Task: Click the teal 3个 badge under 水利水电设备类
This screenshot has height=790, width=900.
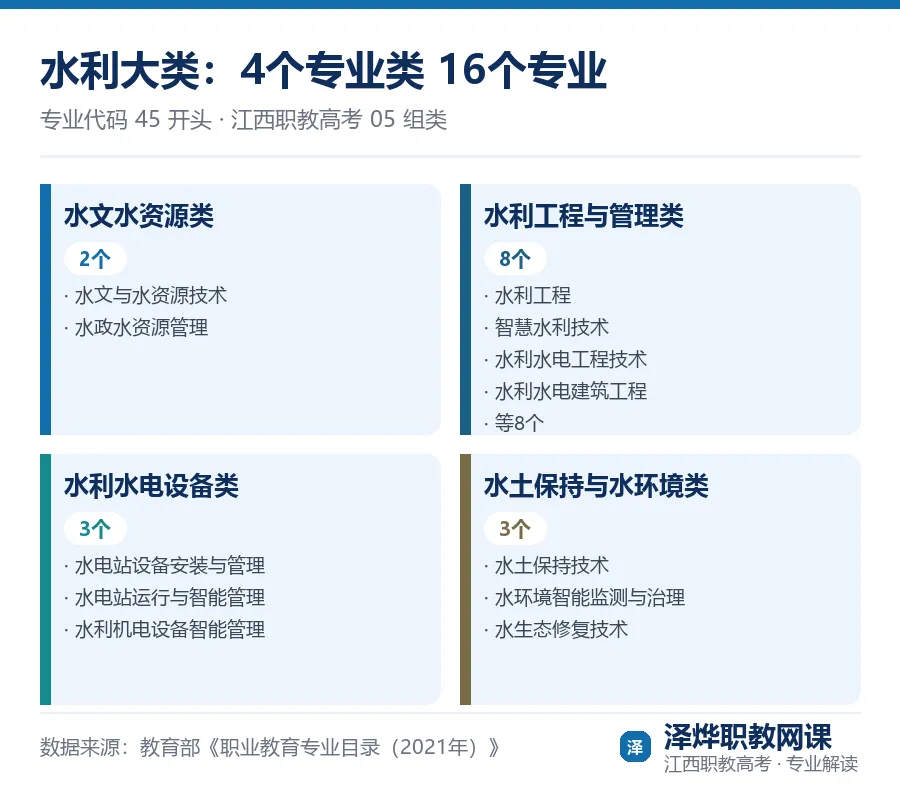Action: click(x=95, y=529)
